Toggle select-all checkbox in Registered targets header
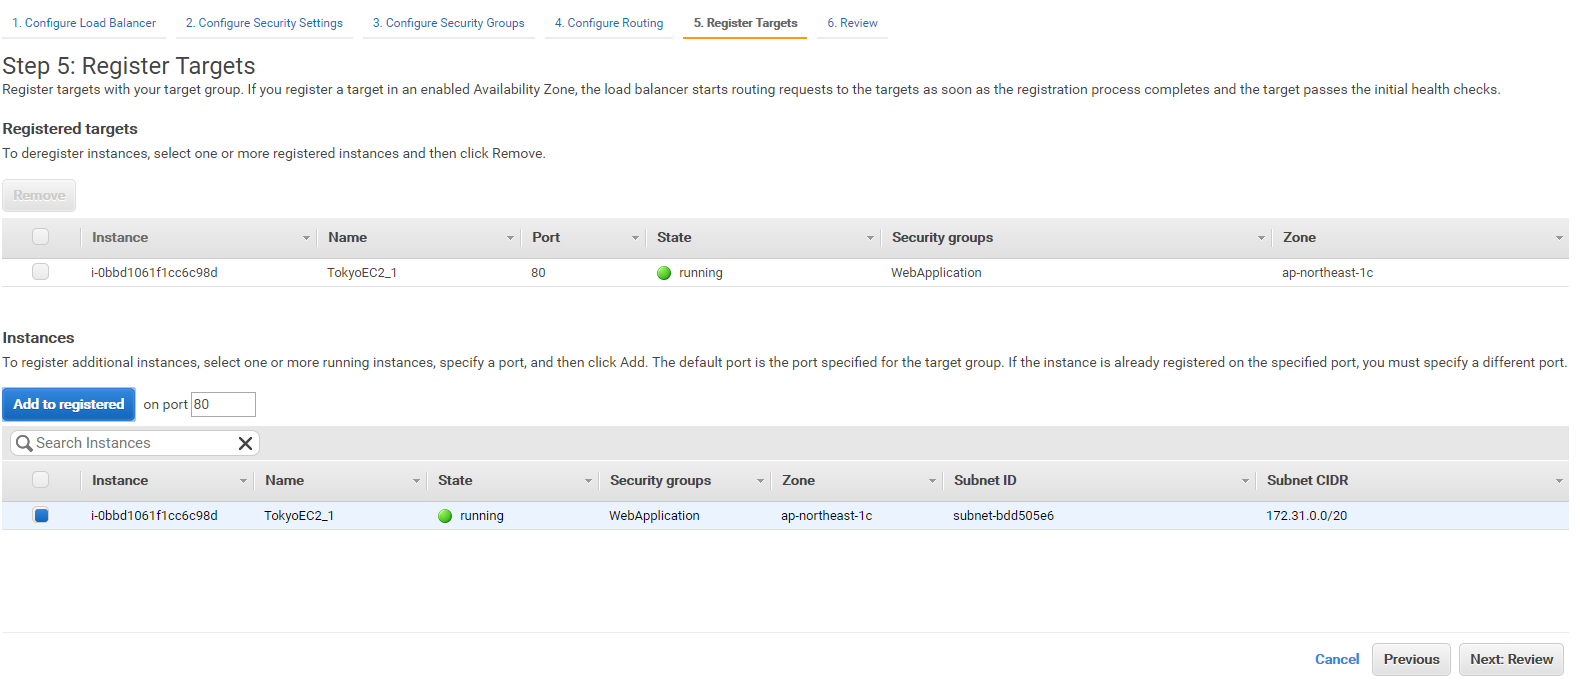 [x=41, y=237]
